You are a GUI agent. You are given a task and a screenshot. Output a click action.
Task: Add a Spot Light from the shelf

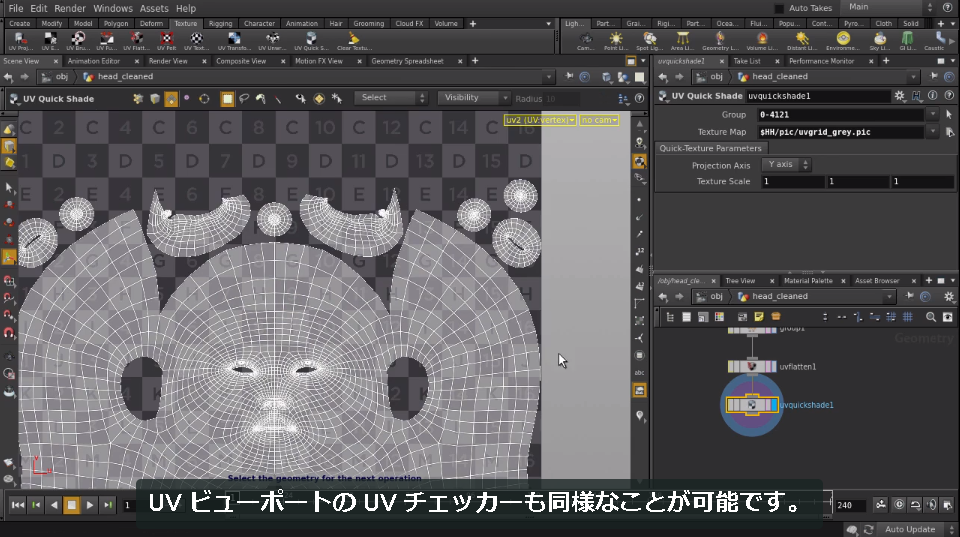pyautogui.click(x=649, y=41)
